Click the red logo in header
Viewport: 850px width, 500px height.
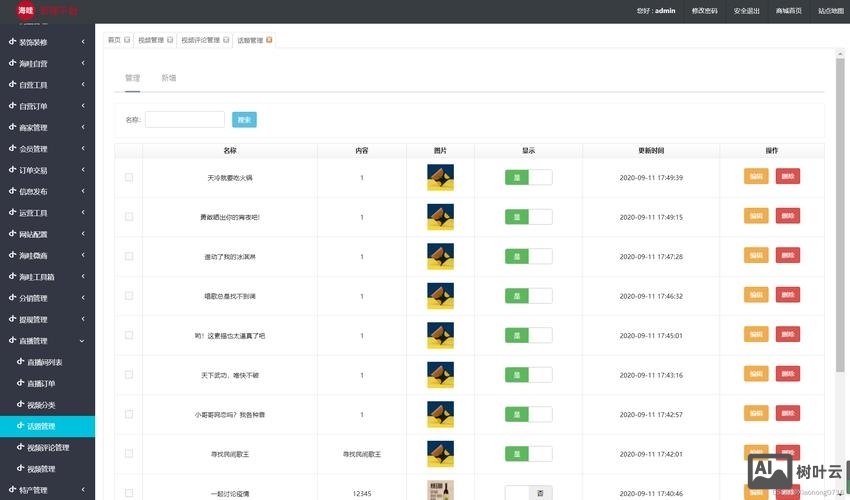(x=25, y=10)
